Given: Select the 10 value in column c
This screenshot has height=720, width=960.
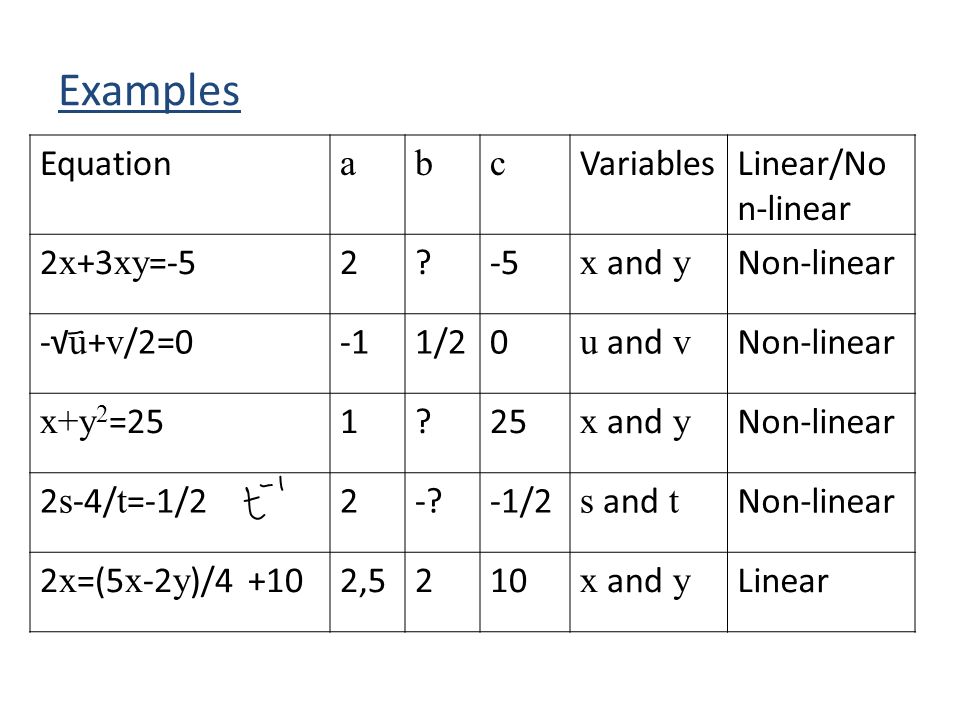Looking at the screenshot, I should pyautogui.click(x=509, y=581).
